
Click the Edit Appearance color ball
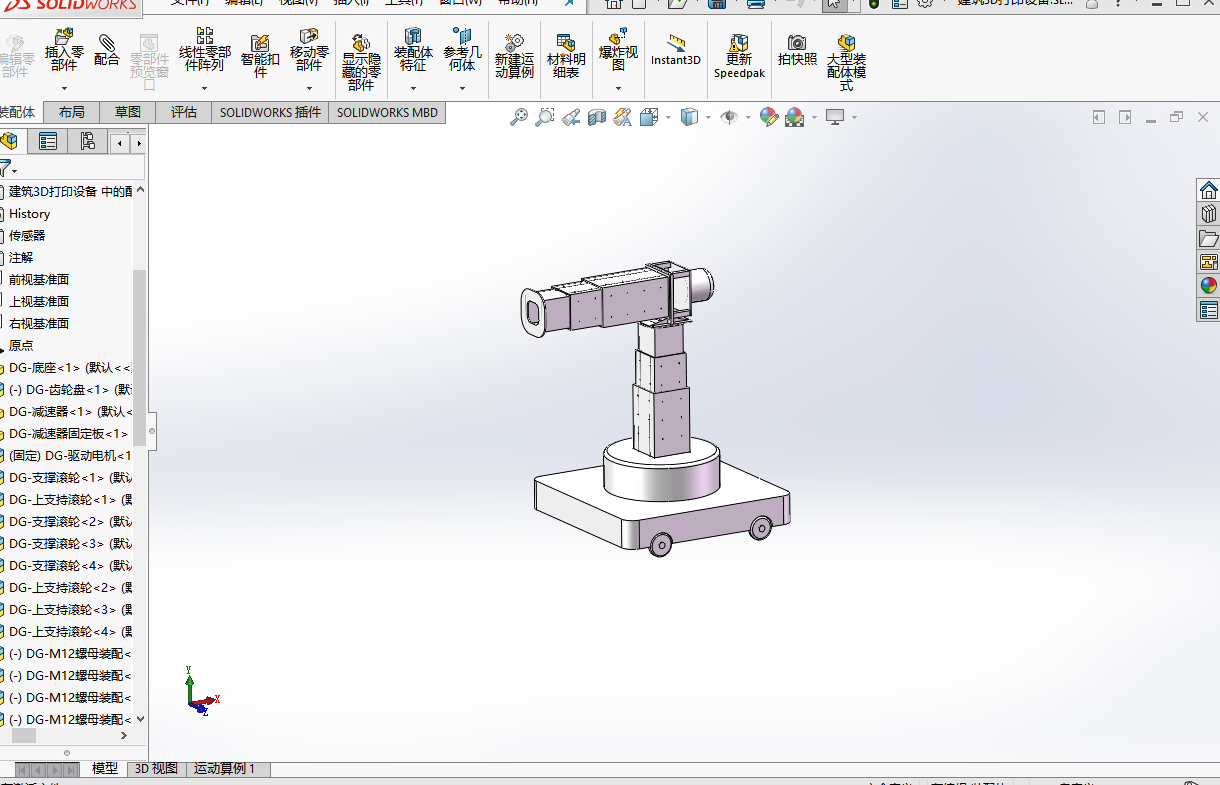click(768, 117)
